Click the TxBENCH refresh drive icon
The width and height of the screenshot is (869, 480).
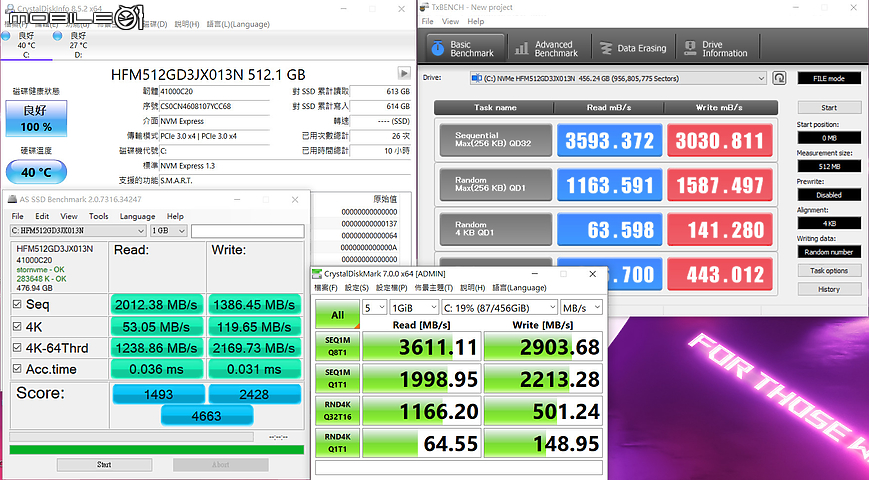pos(779,78)
